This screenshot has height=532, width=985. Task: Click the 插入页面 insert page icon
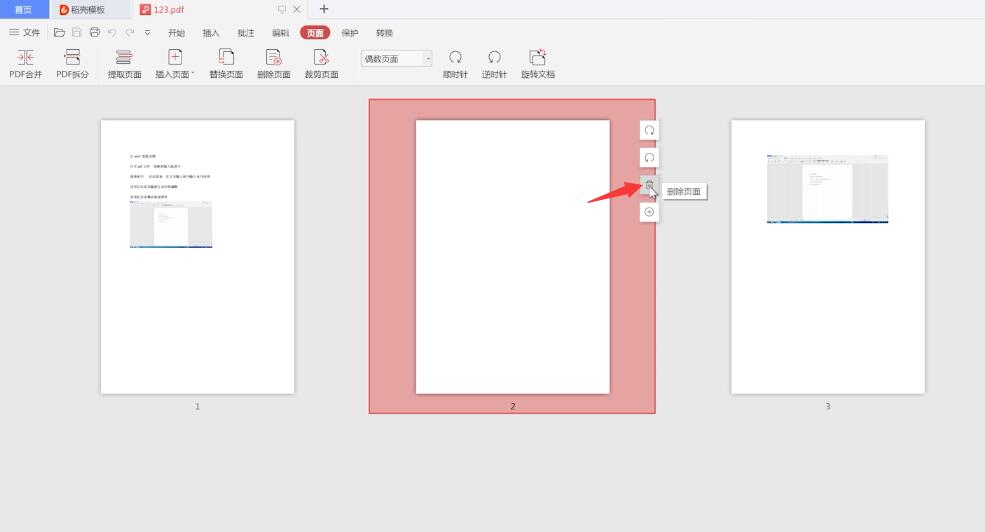tap(175, 57)
